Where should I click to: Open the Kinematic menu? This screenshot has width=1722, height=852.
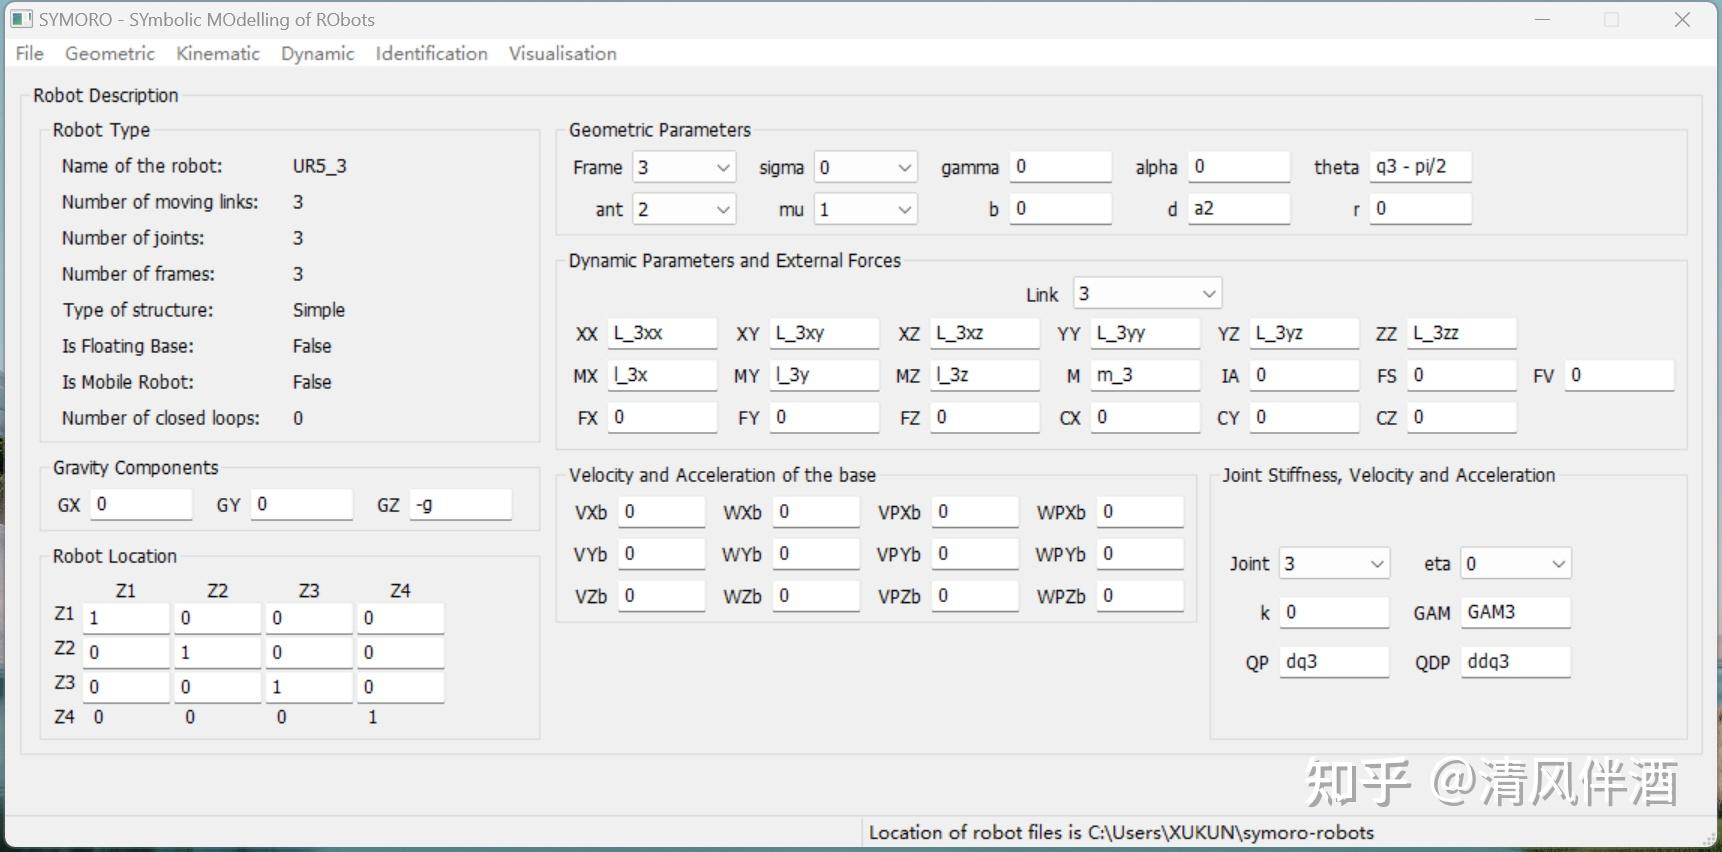coord(217,54)
